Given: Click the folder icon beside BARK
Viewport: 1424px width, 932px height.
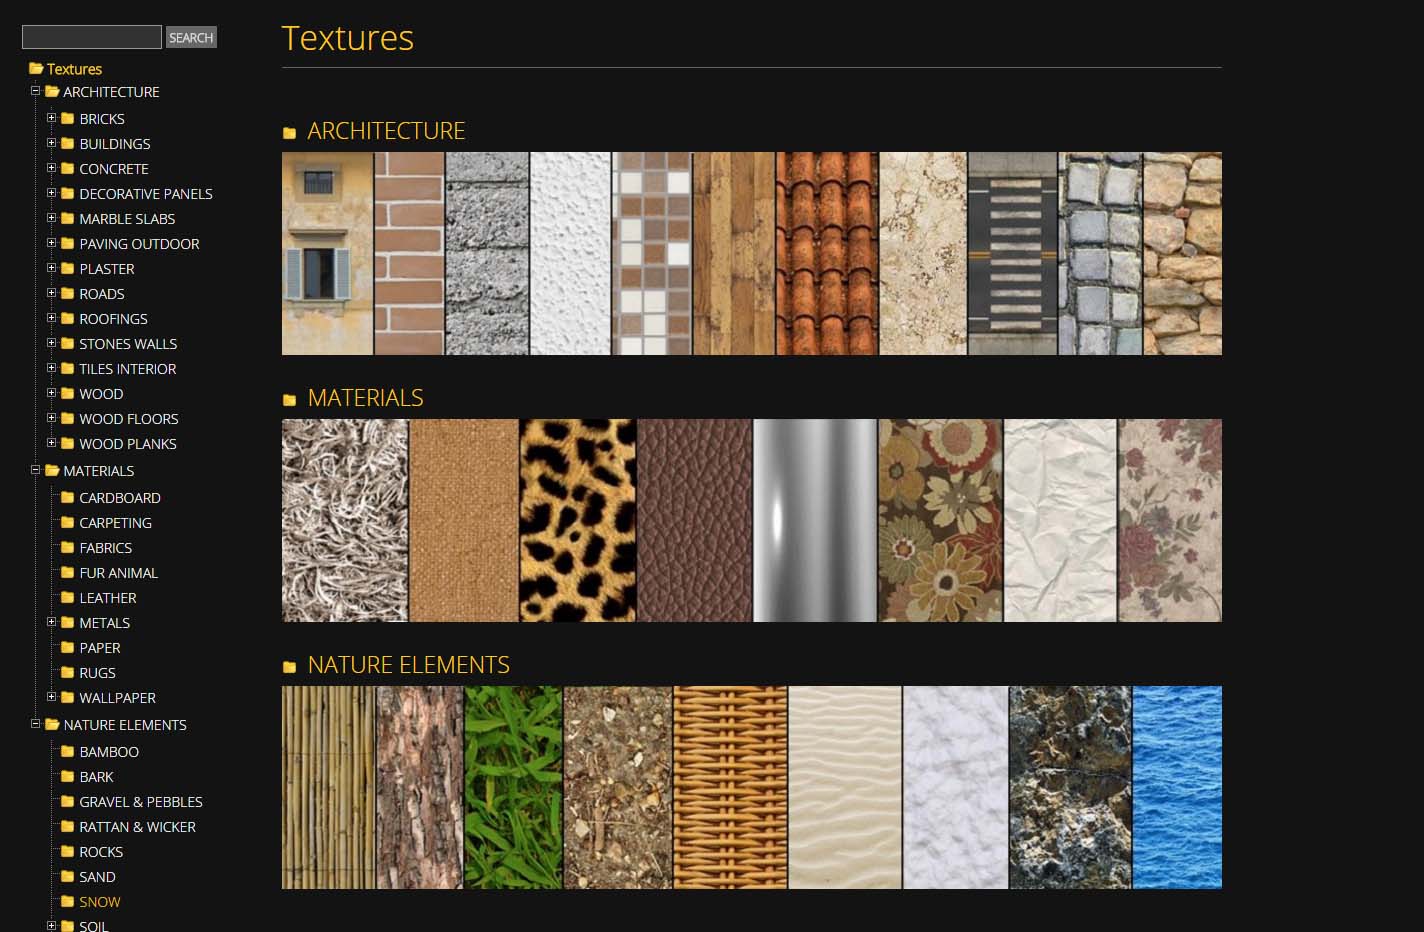Looking at the screenshot, I should click(68, 776).
